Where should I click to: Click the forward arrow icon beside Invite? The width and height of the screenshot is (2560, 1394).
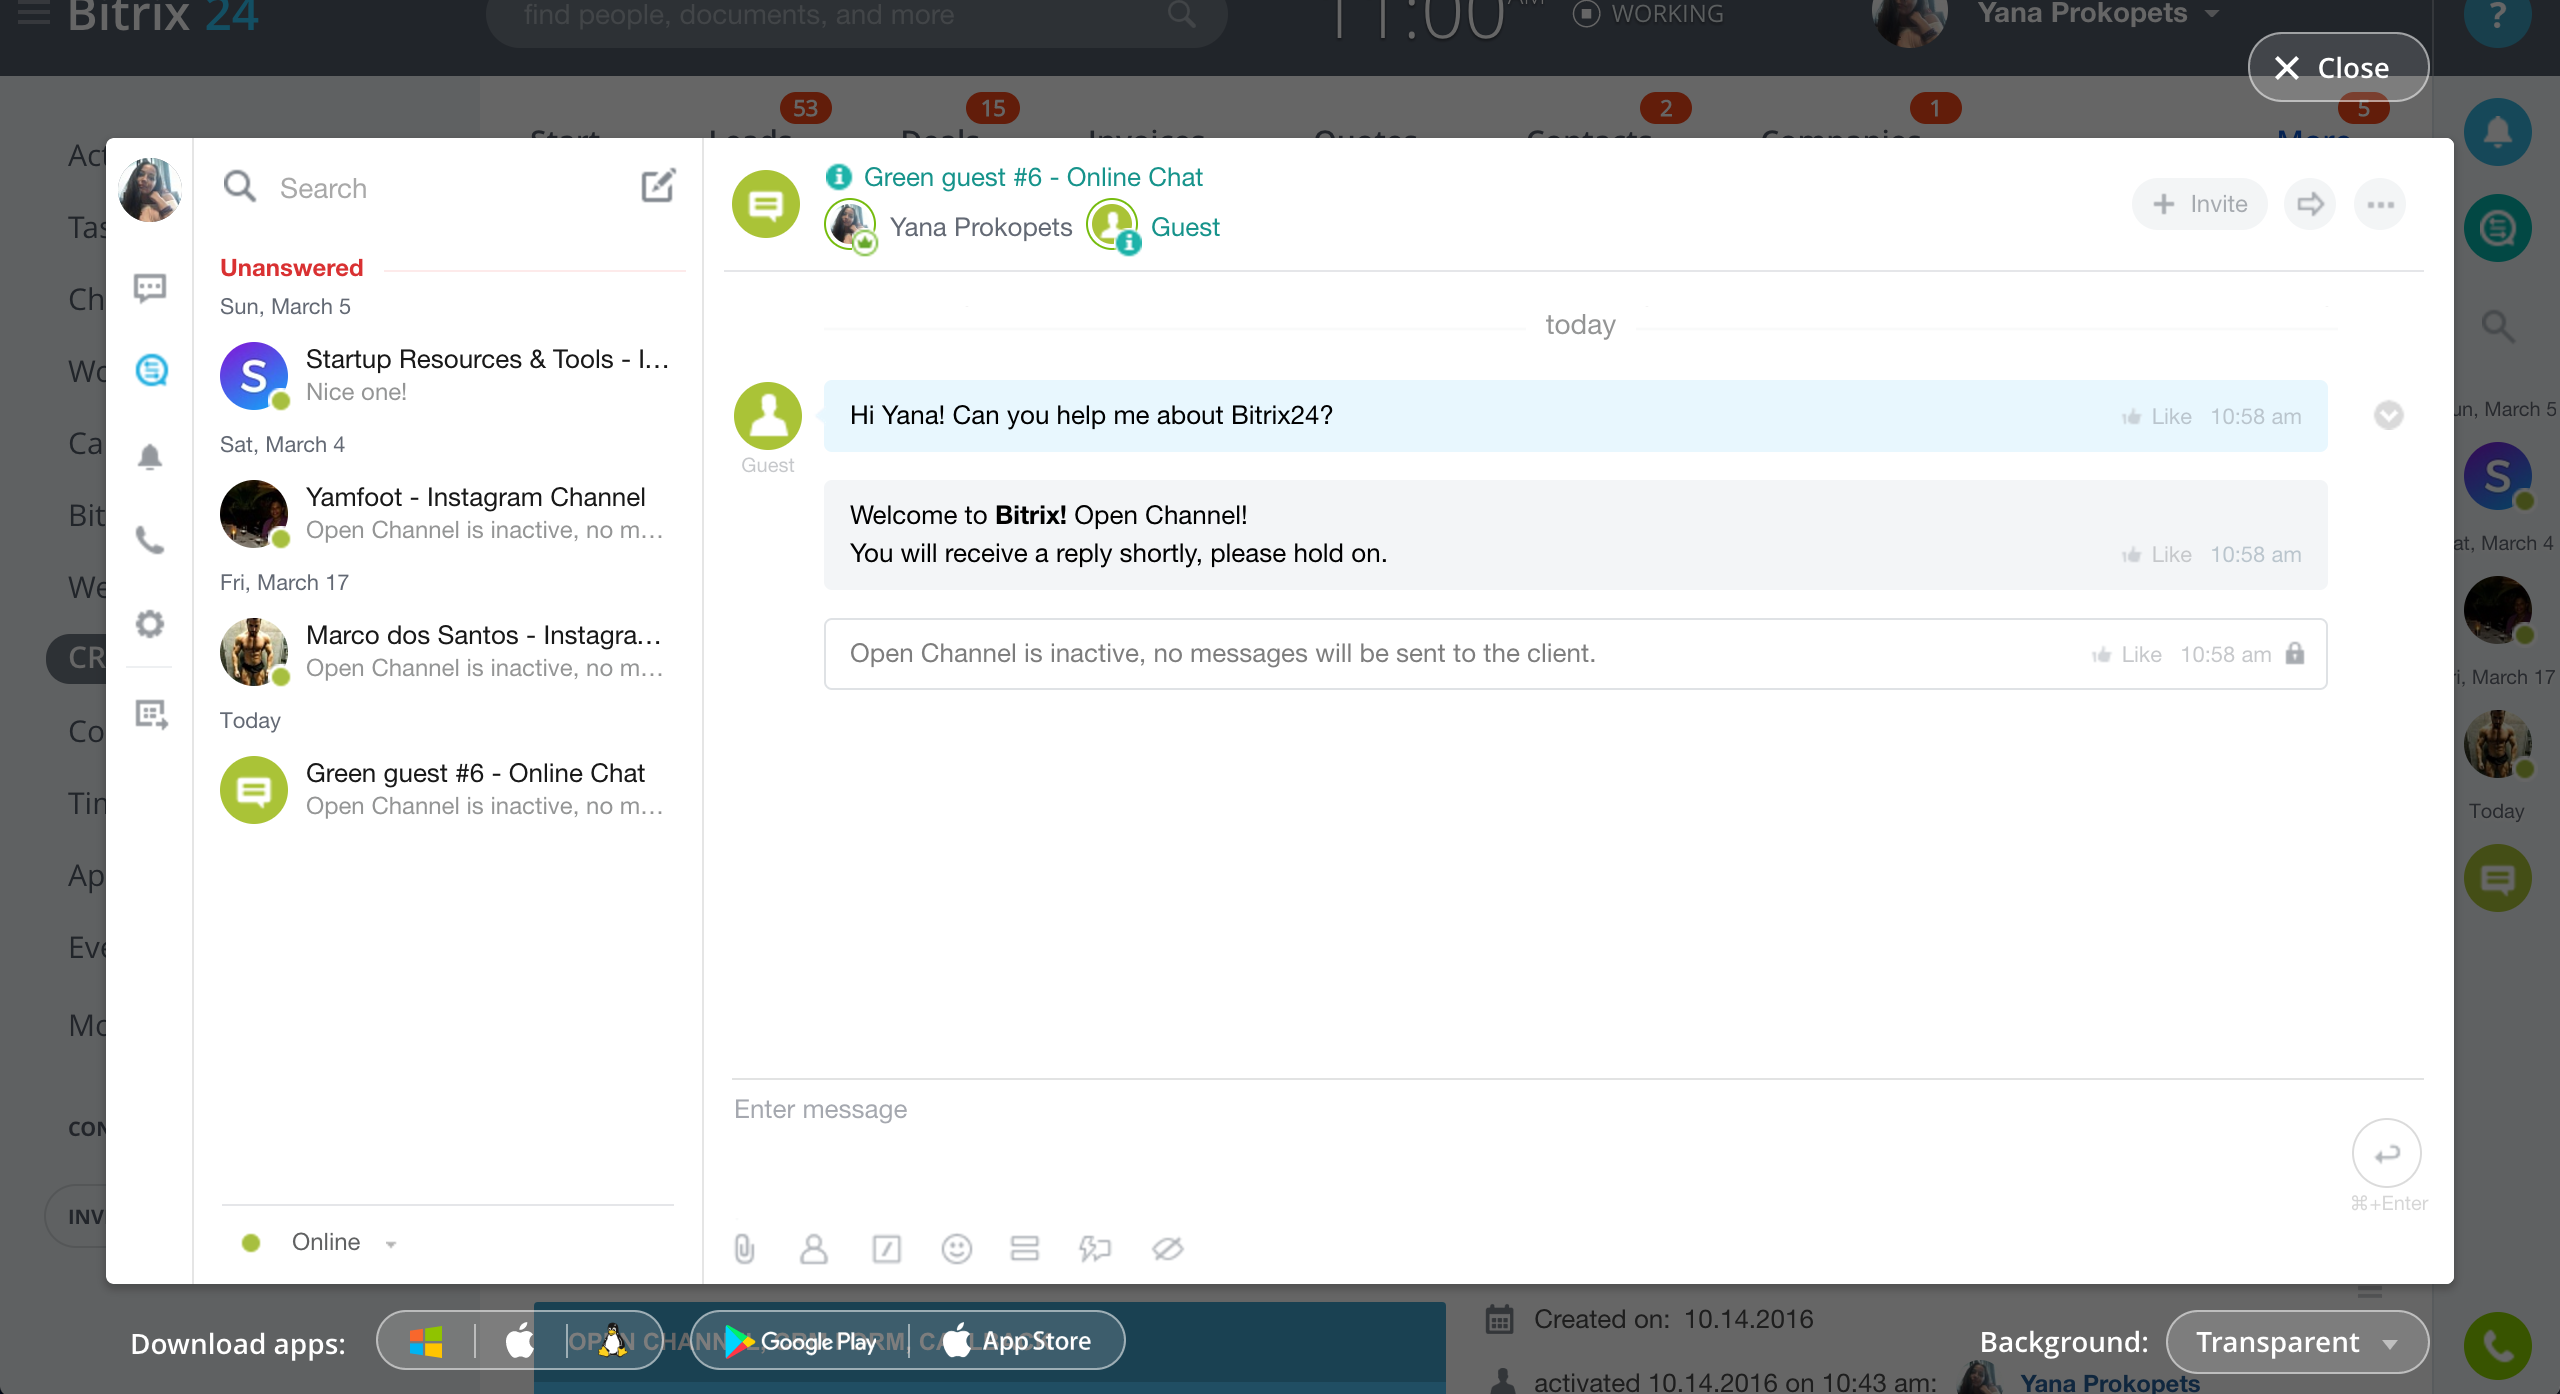pyautogui.click(x=2310, y=204)
